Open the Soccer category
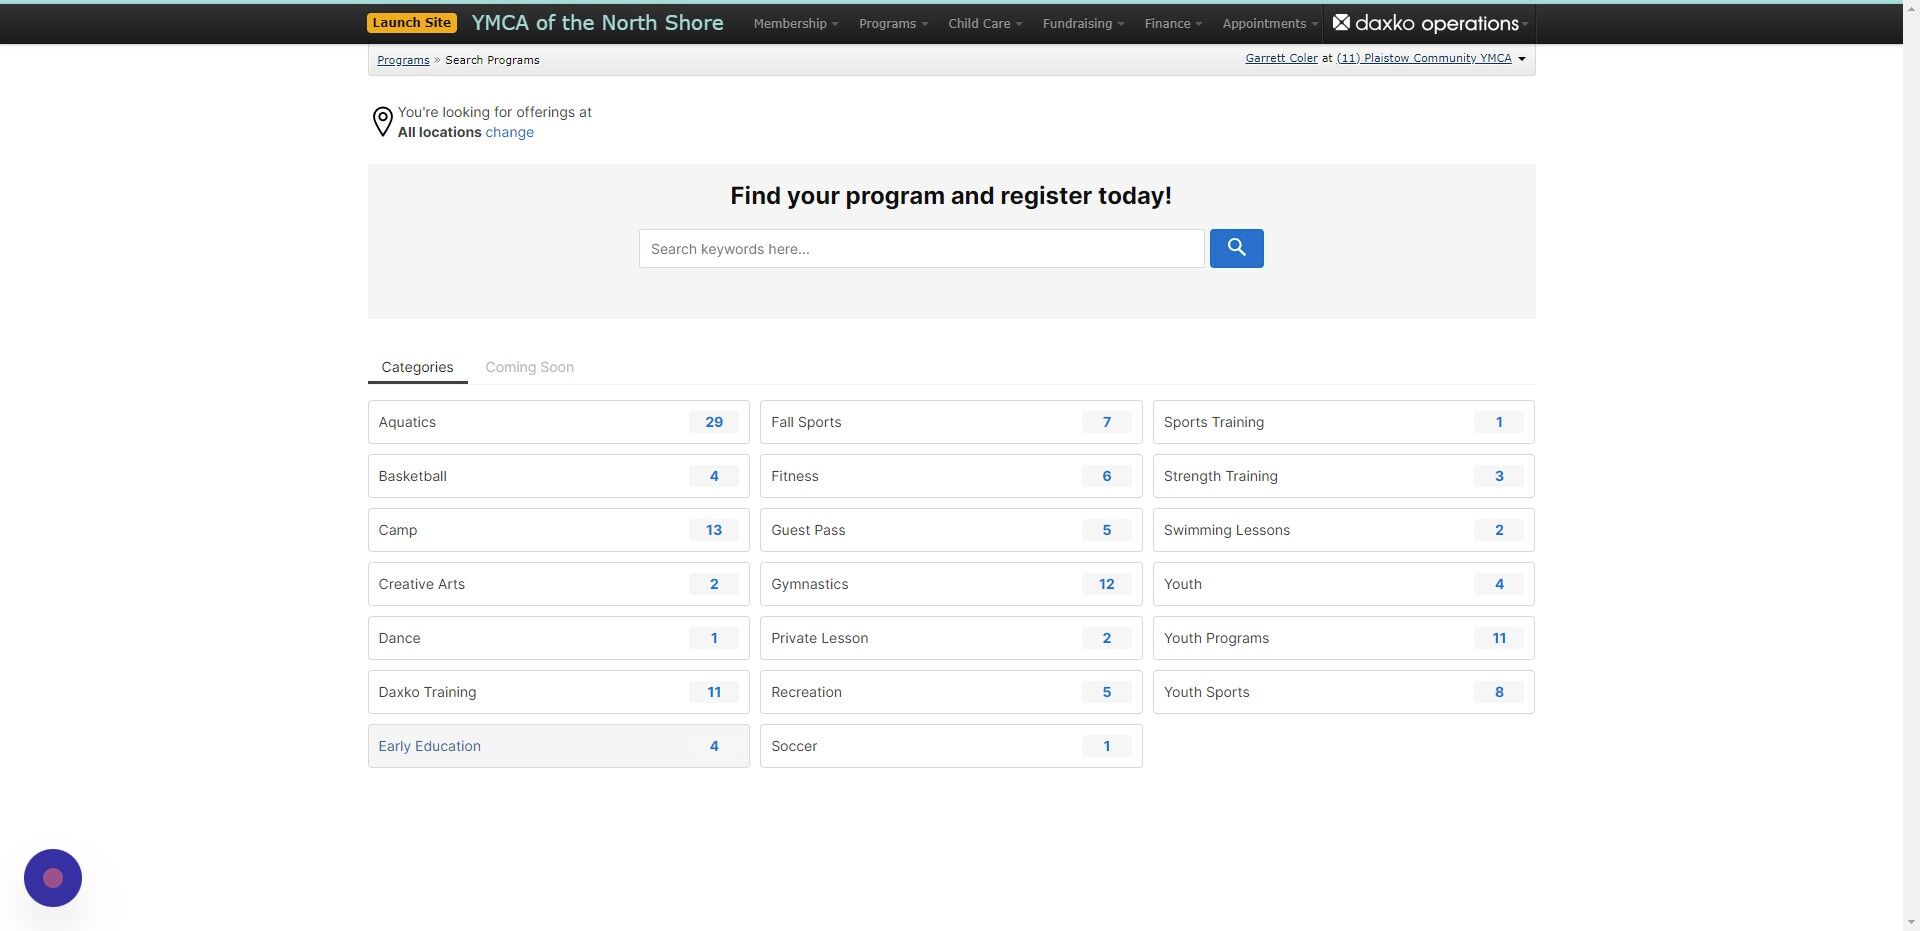This screenshot has width=1920, height=931. (951, 746)
